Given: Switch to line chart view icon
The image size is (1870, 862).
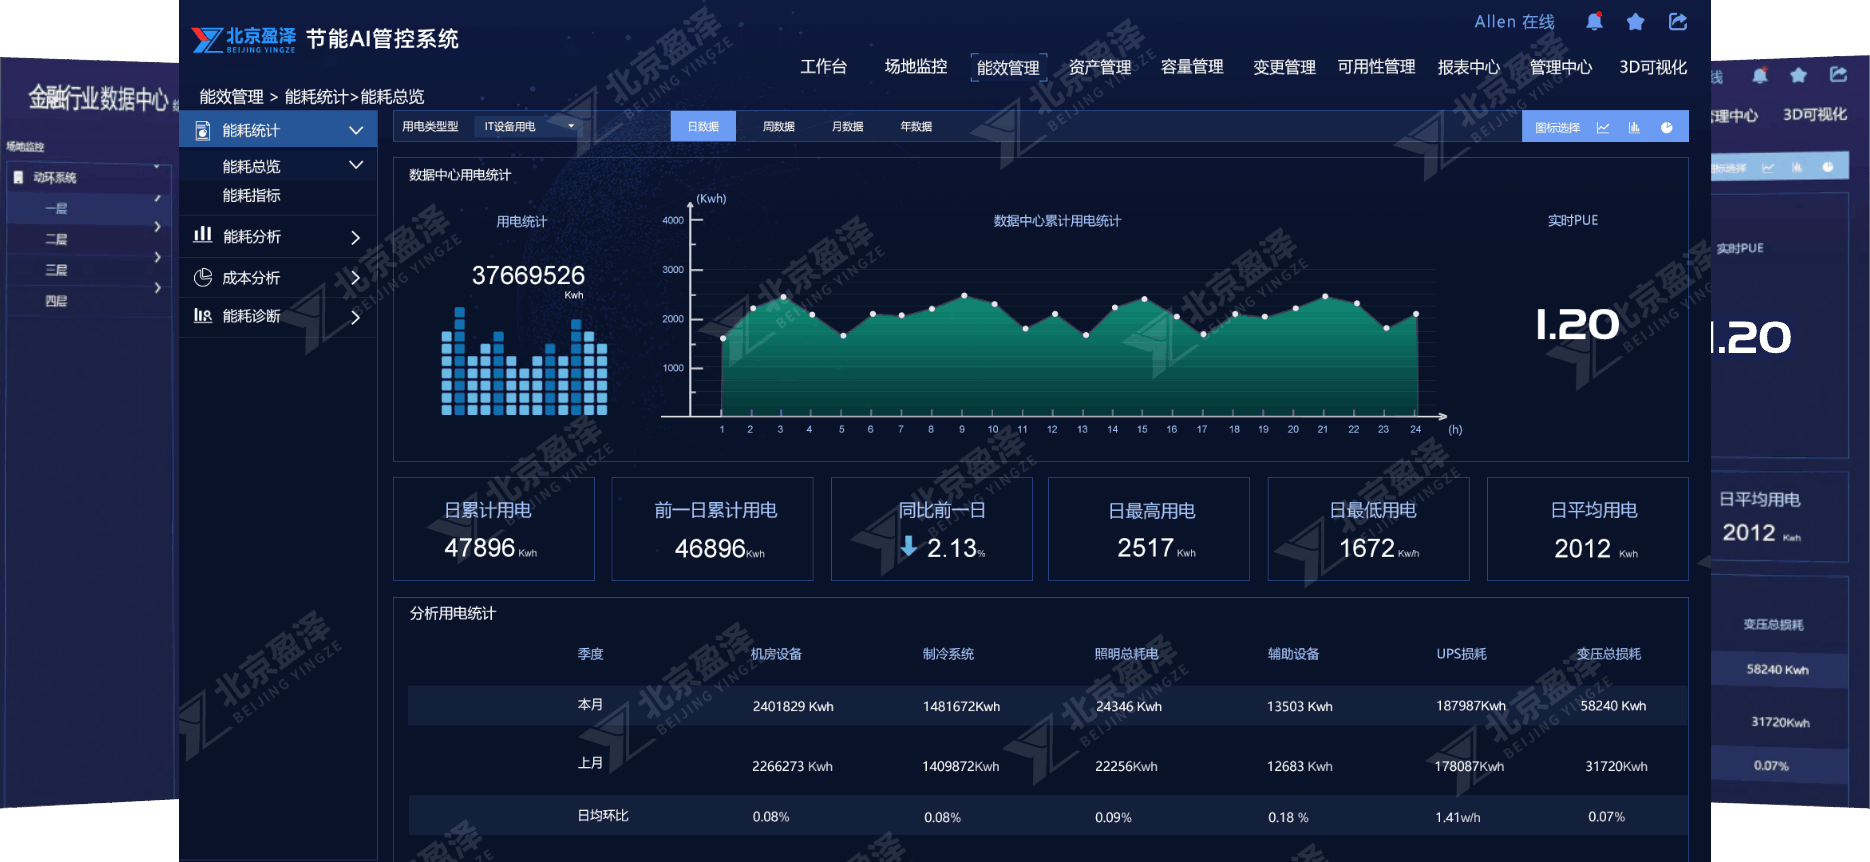Looking at the screenshot, I should (x=1603, y=127).
